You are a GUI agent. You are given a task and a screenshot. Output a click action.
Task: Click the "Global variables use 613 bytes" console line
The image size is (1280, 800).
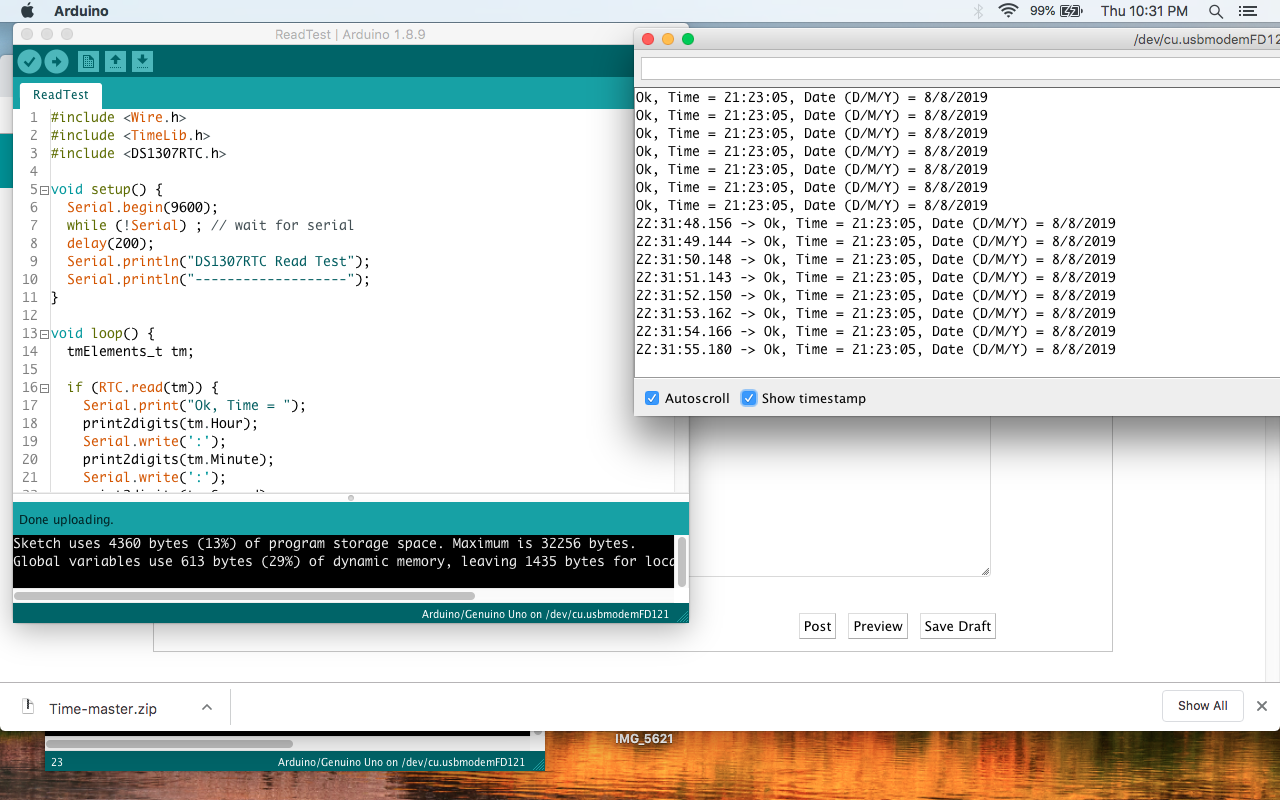(x=345, y=562)
